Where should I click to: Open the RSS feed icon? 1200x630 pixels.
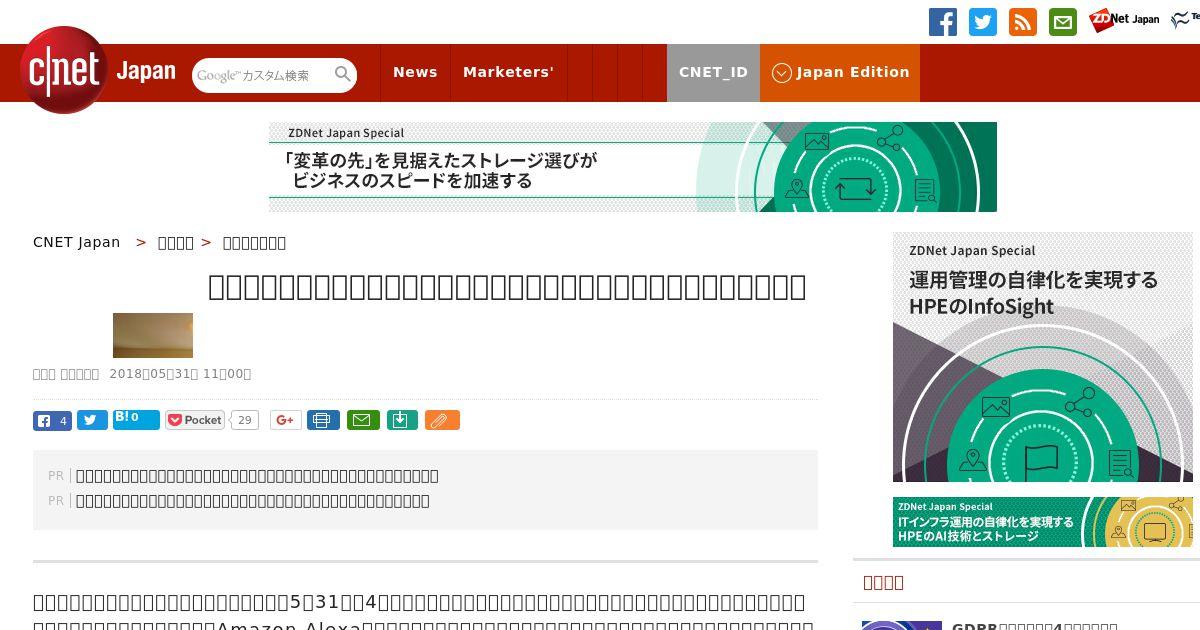point(1023,22)
